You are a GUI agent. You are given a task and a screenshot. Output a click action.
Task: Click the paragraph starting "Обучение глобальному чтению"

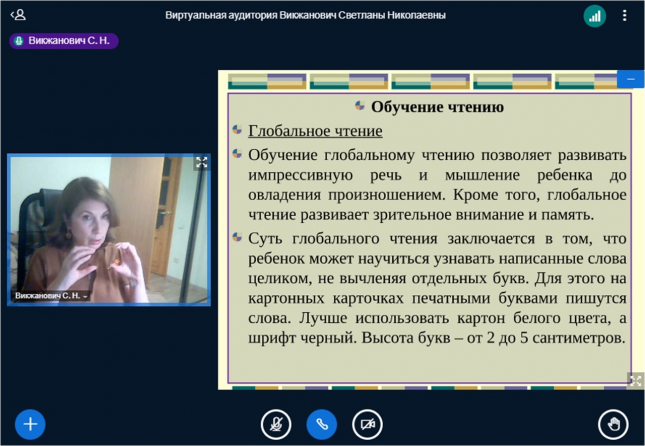point(437,185)
